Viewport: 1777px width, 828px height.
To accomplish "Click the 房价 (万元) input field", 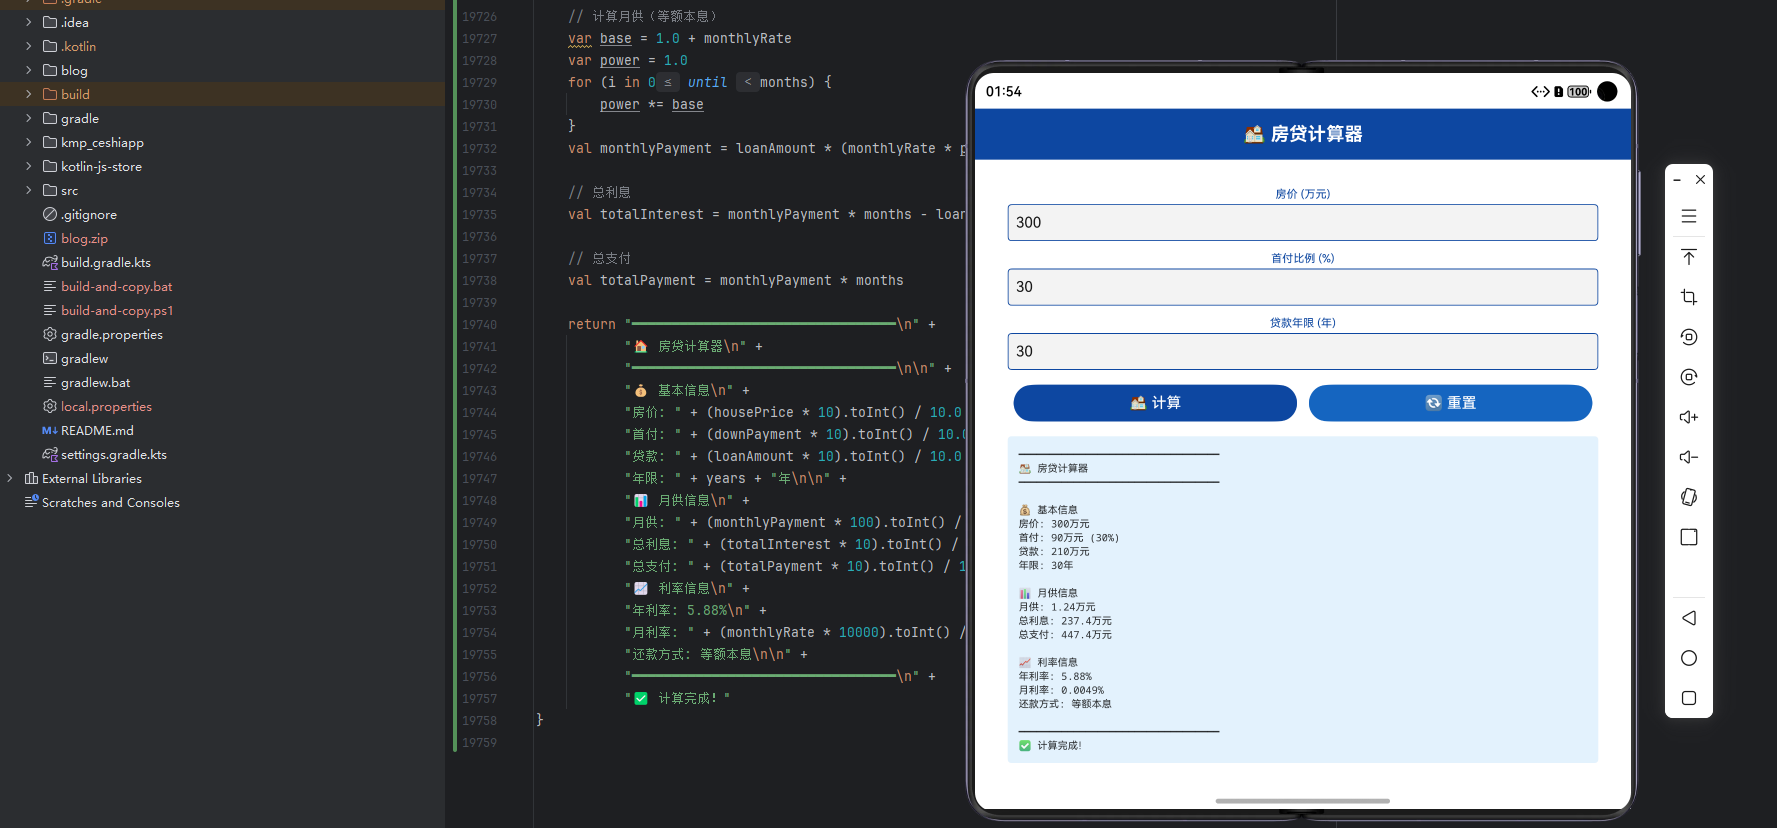I will tap(1302, 223).
